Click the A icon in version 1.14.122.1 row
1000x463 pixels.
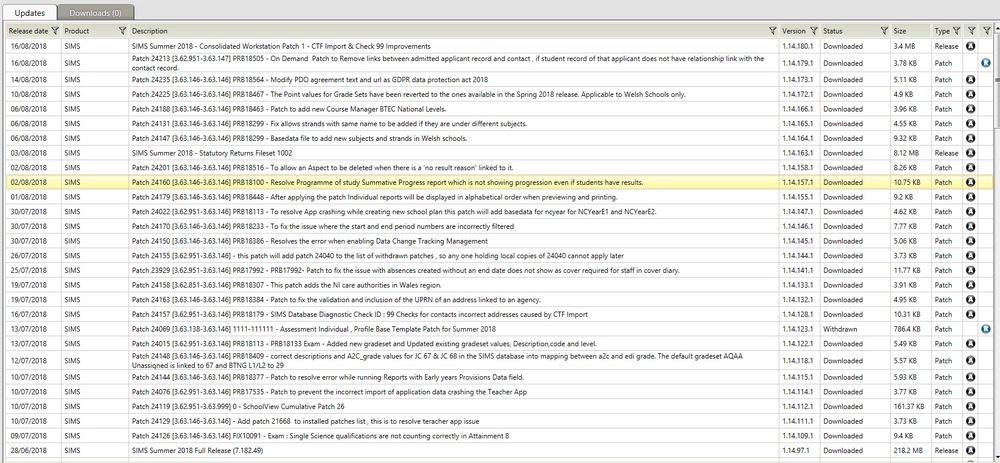point(971,344)
